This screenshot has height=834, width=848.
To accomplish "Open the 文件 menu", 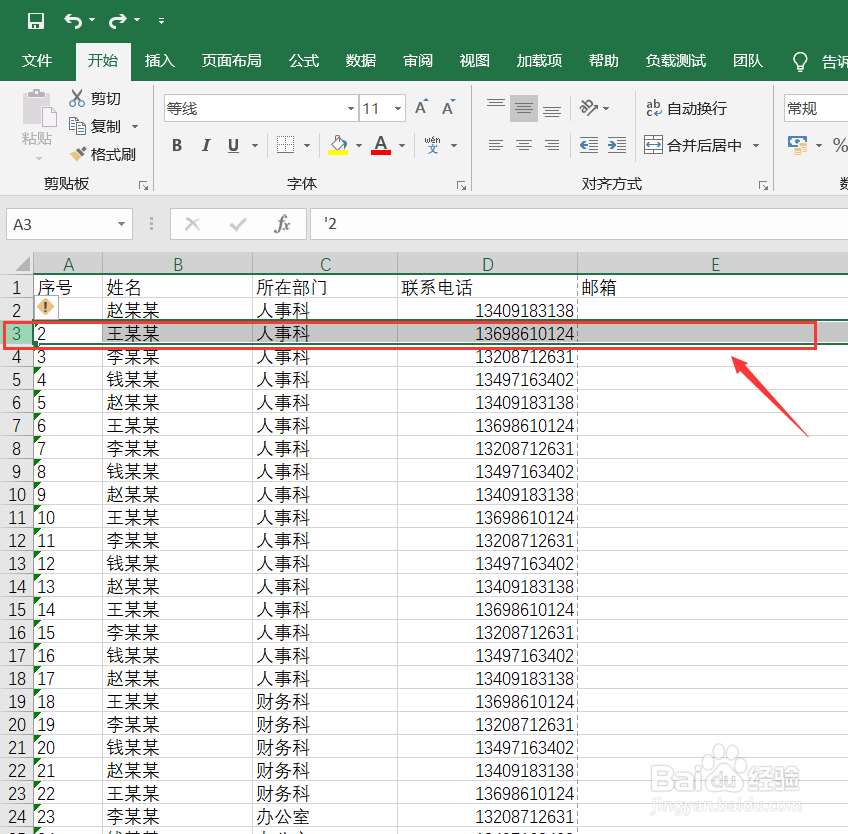I will tap(37, 61).
